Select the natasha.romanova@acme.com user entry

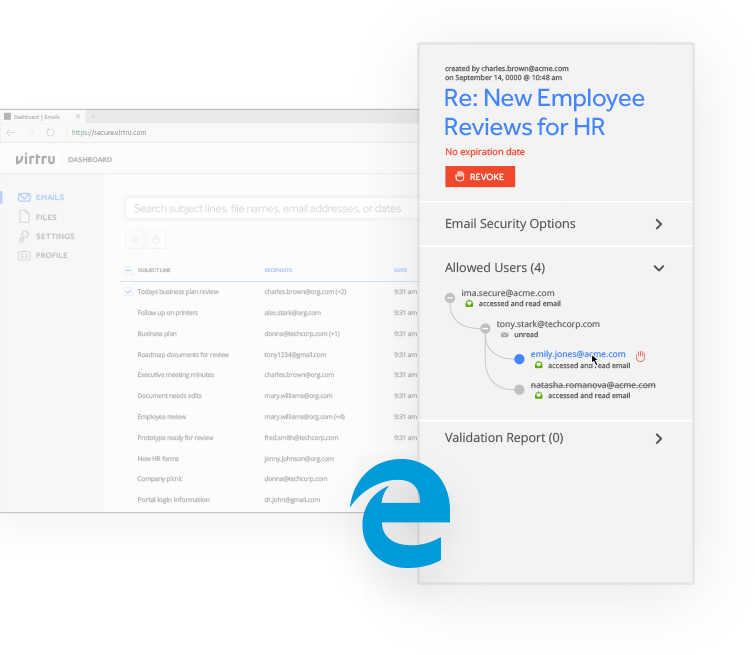click(593, 385)
